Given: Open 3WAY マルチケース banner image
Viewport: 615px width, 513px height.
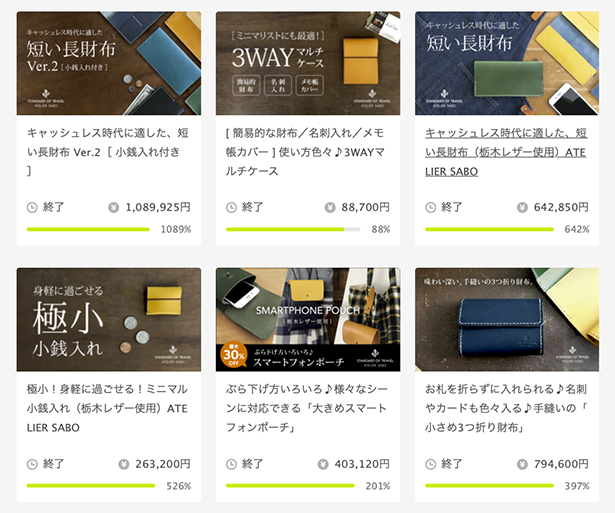Looking at the screenshot, I should [x=308, y=63].
